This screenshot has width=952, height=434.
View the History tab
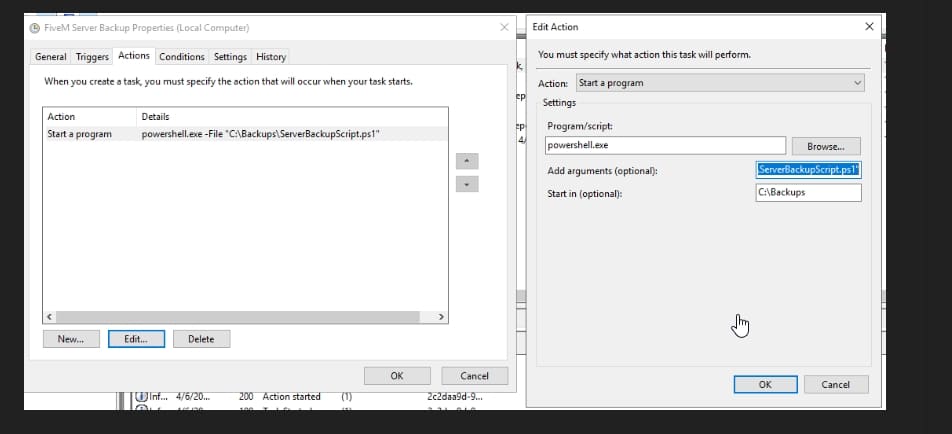click(x=270, y=57)
